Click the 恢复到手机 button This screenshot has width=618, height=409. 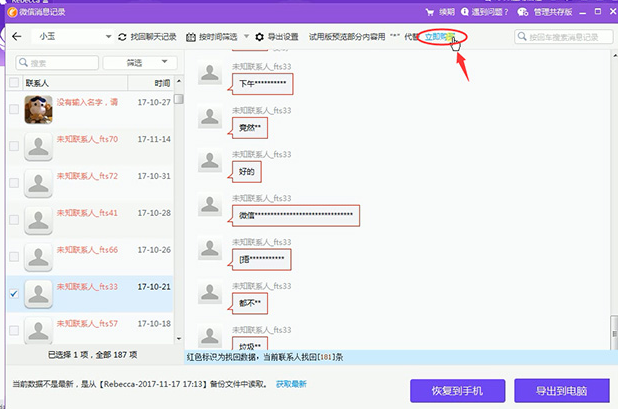457,391
